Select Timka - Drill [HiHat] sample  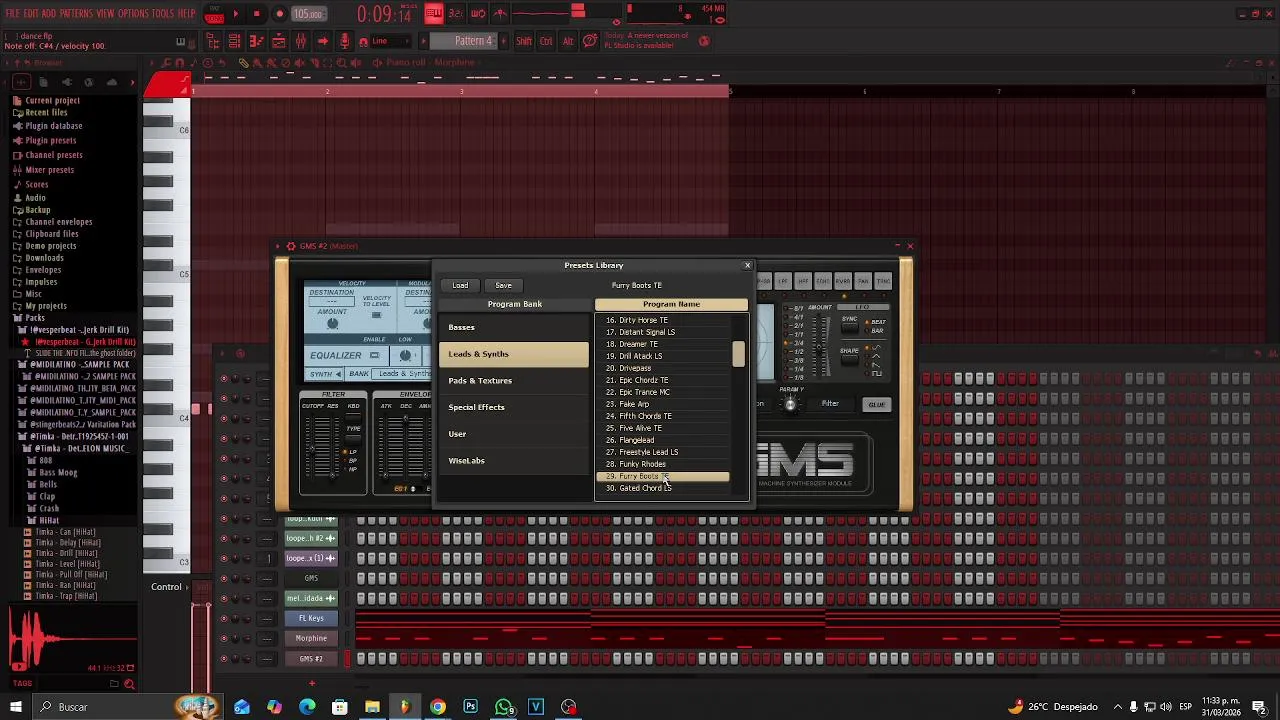[66, 553]
